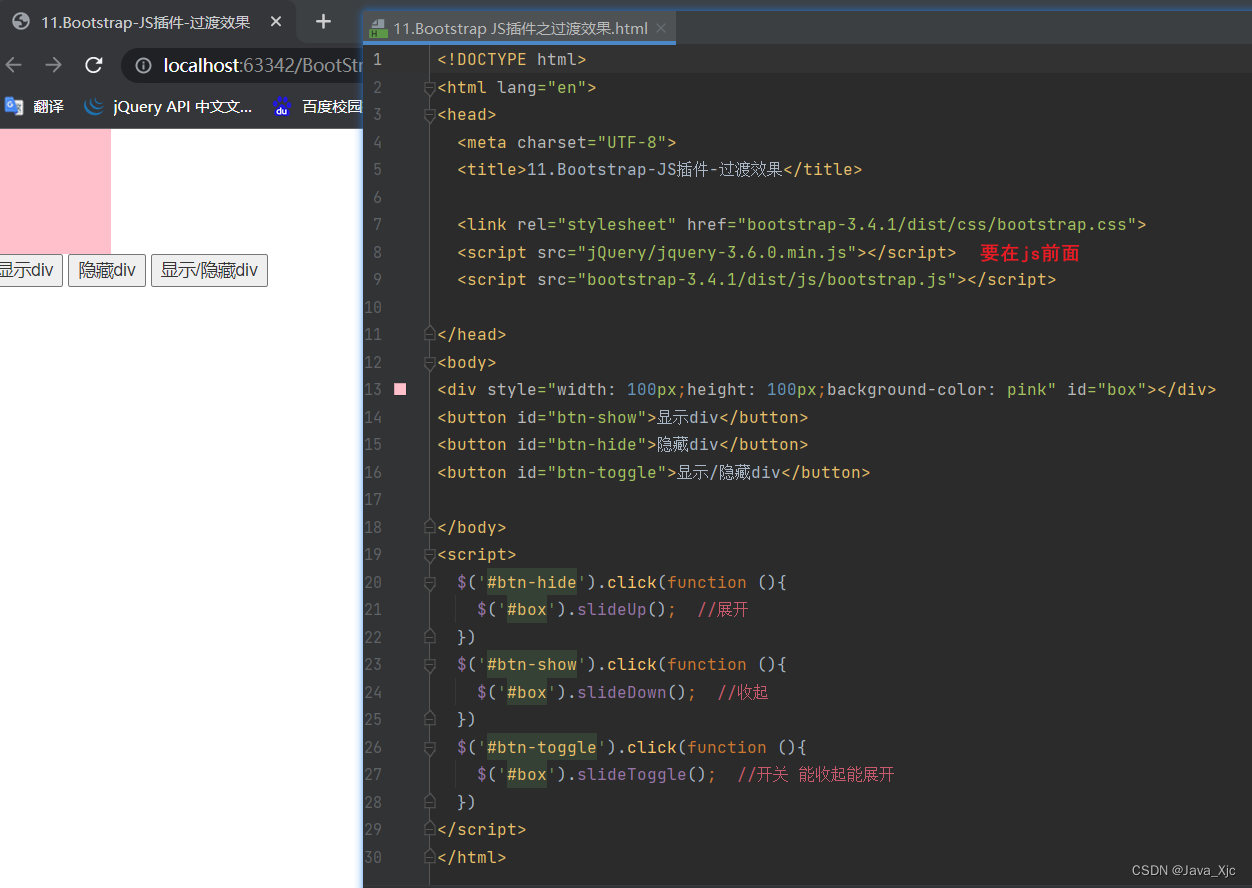The height and width of the screenshot is (888, 1252).
Task: Collapse the btn-toggle click function fold
Action: click(x=430, y=747)
